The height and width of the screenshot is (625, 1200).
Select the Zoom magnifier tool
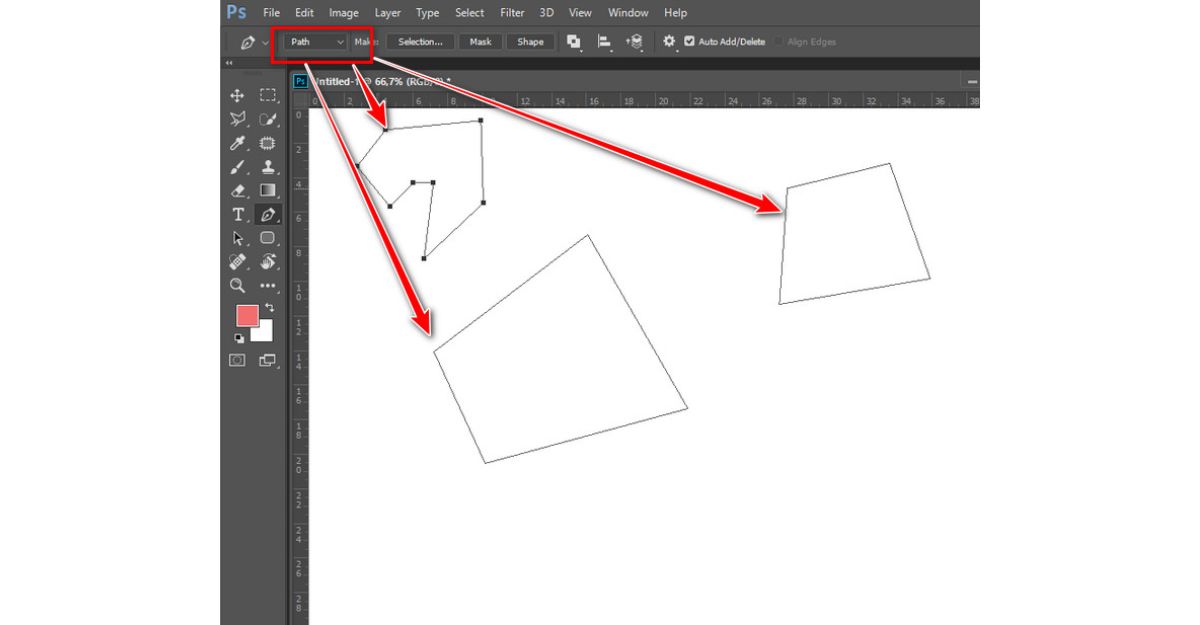coord(237,285)
